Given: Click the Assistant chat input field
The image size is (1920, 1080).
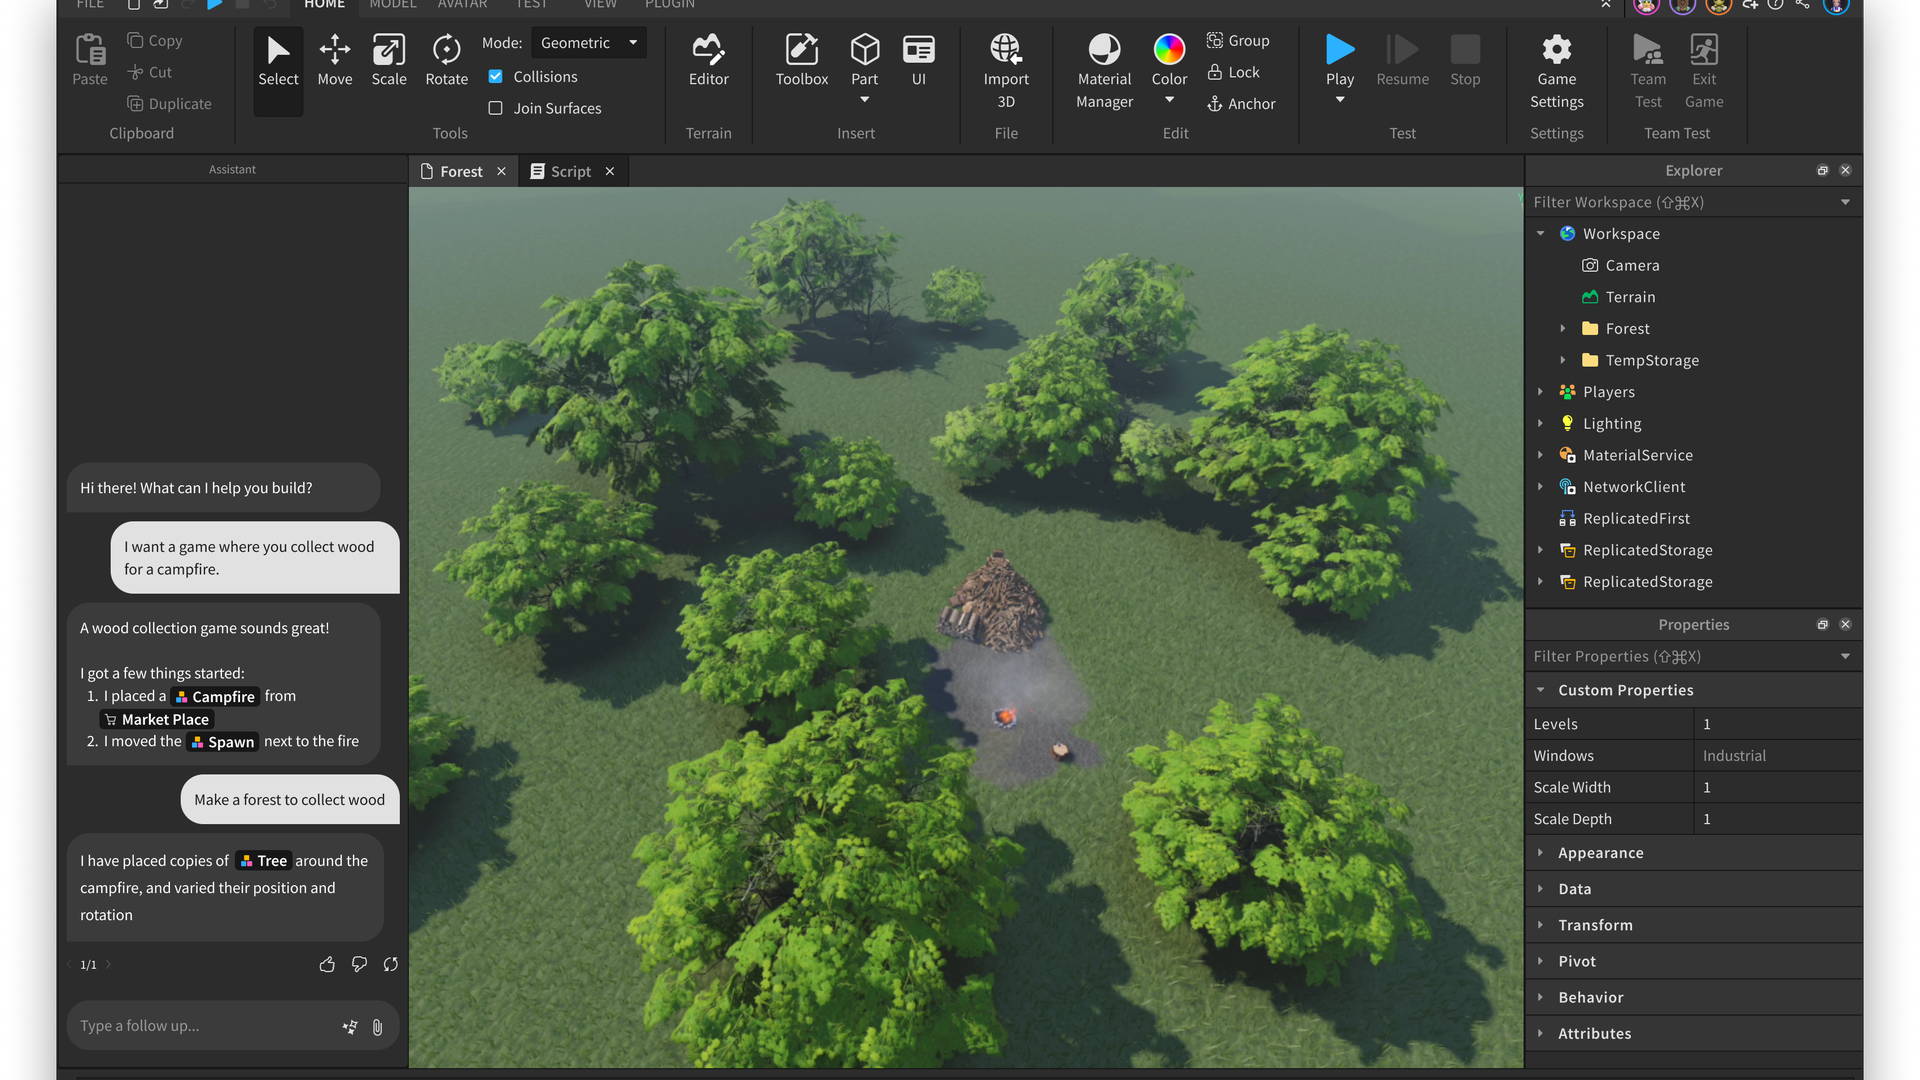Looking at the screenshot, I should tap(206, 1025).
